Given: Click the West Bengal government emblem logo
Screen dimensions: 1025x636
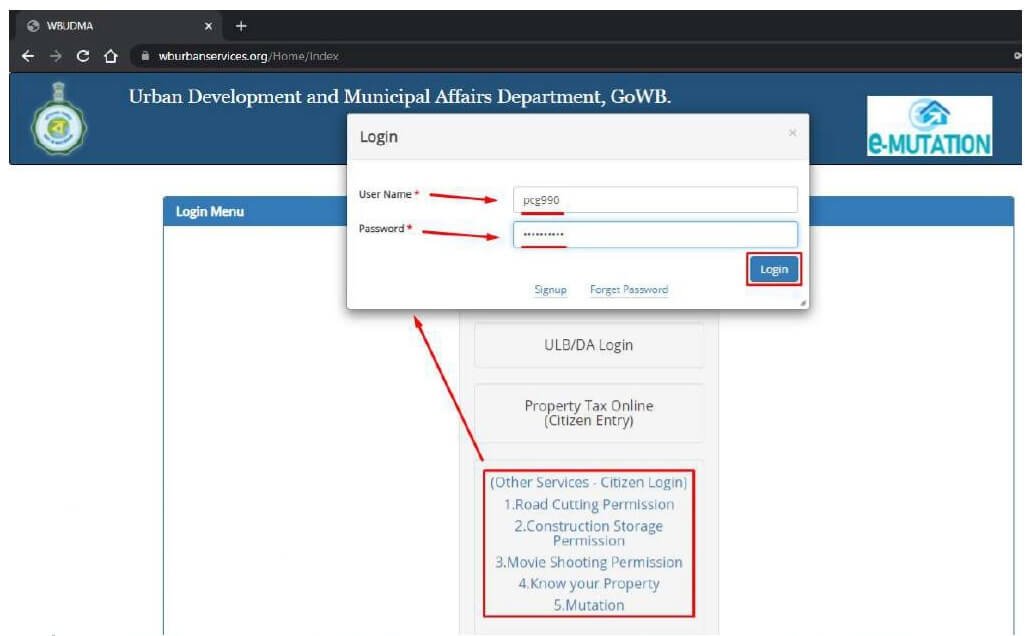Looking at the screenshot, I should (x=59, y=119).
